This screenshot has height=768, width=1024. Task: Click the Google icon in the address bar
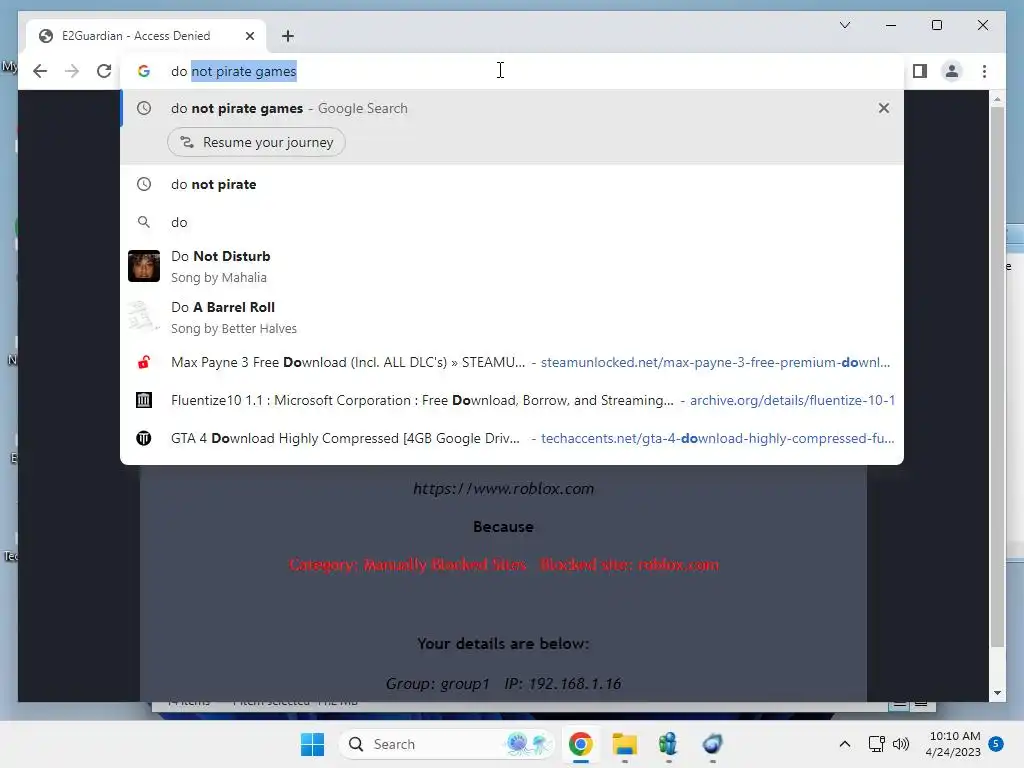(x=144, y=71)
